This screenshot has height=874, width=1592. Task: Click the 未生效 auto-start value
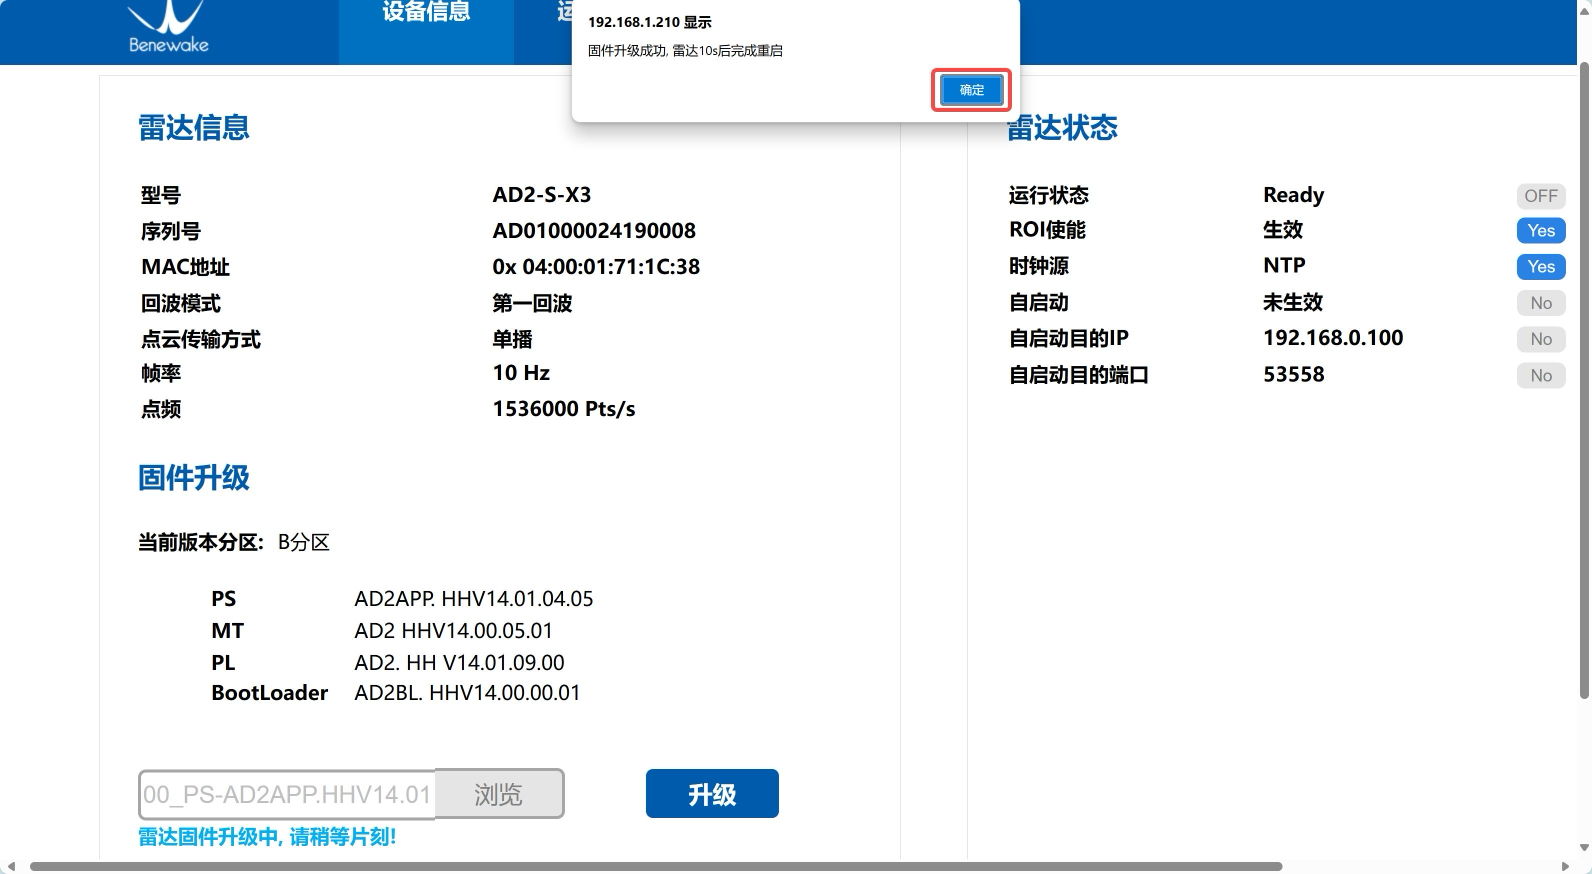click(1293, 302)
